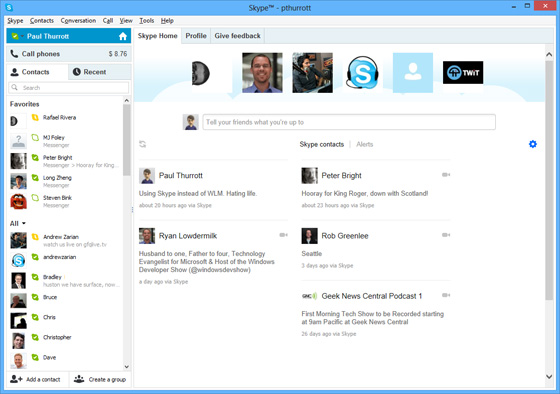
Task: Select Steven Bink contact
Action: tap(66, 201)
